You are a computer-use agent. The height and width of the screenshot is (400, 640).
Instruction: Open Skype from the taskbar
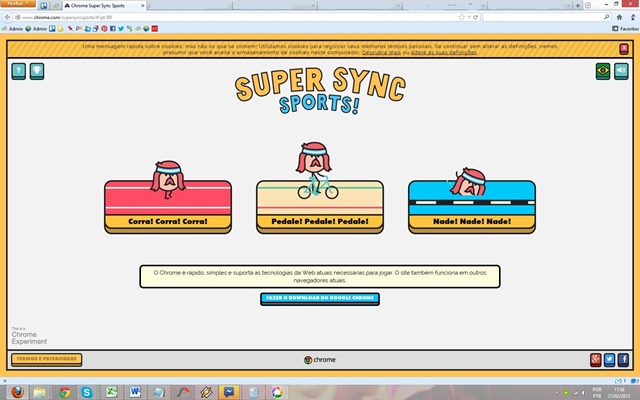coord(87,392)
